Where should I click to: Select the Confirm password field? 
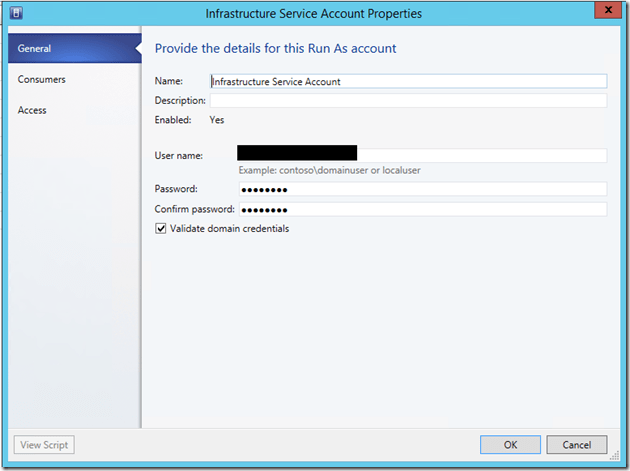tap(420, 209)
